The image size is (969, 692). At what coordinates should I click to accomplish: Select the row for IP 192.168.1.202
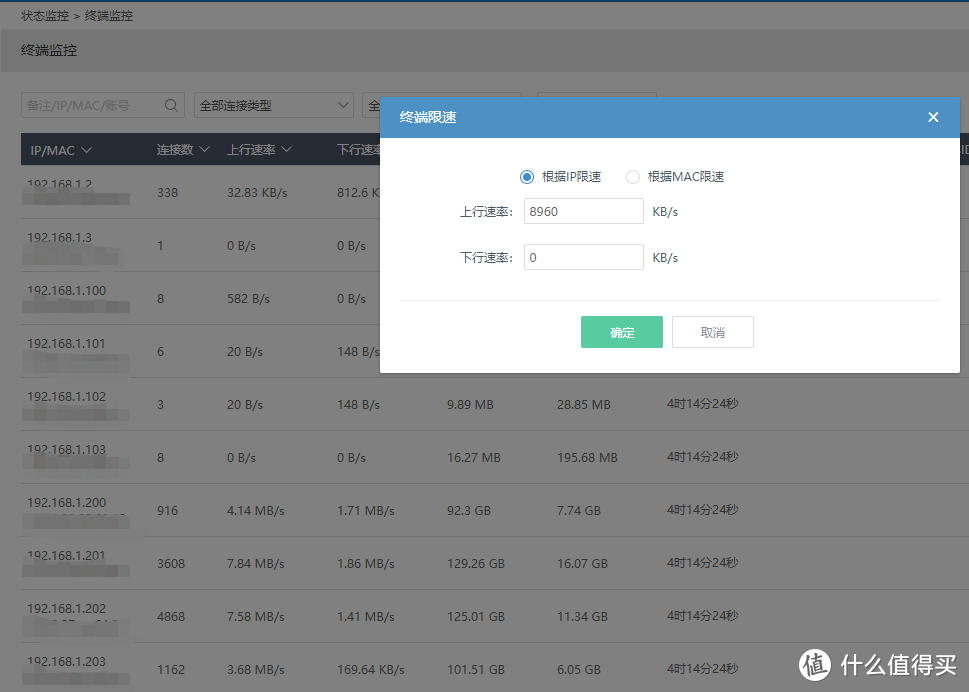coord(494,617)
